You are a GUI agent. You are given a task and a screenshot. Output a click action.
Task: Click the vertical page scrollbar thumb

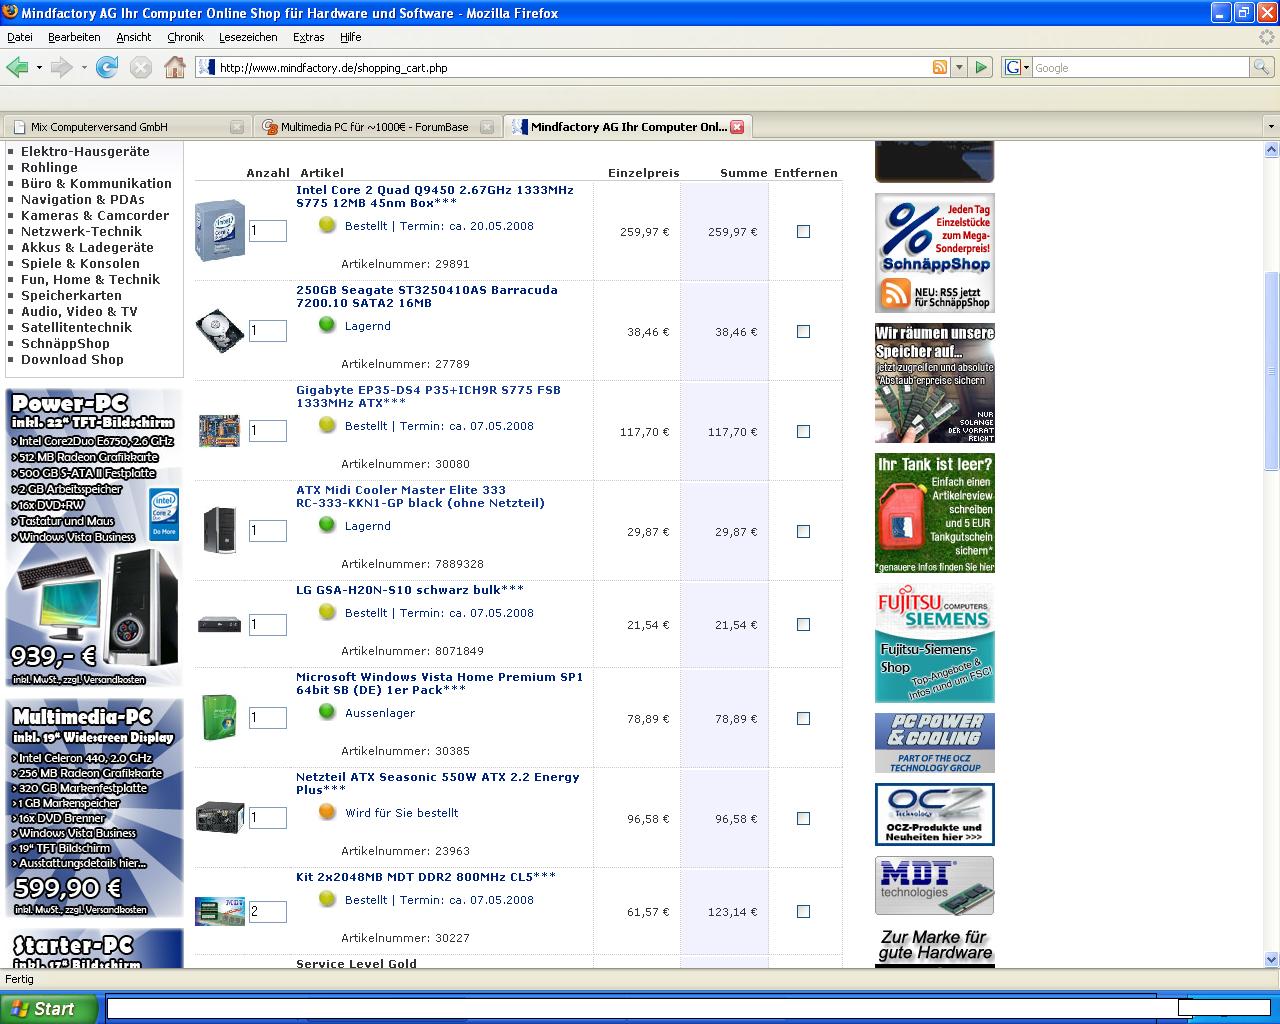(x=1272, y=370)
